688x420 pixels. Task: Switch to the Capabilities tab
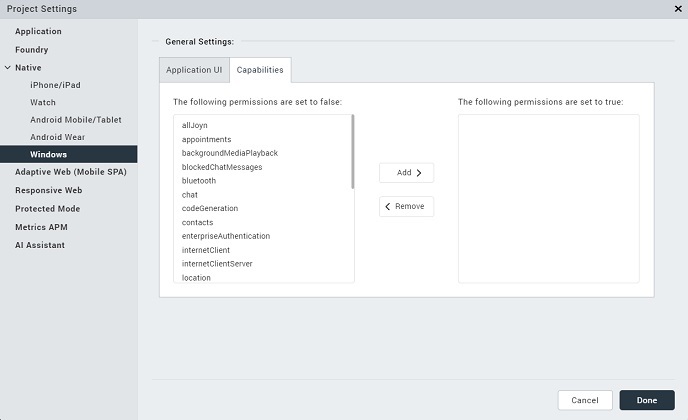260,70
